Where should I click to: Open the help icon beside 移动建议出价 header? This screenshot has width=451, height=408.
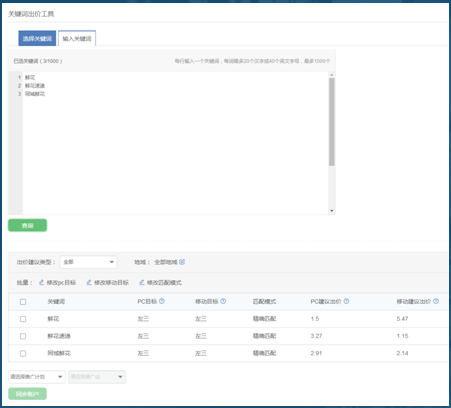click(x=436, y=301)
